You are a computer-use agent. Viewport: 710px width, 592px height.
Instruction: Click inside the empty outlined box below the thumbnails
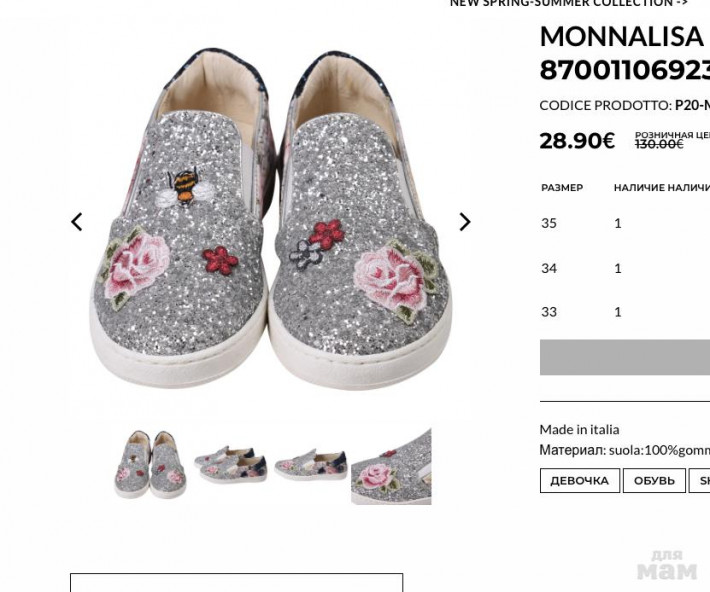(x=236, y=583)
